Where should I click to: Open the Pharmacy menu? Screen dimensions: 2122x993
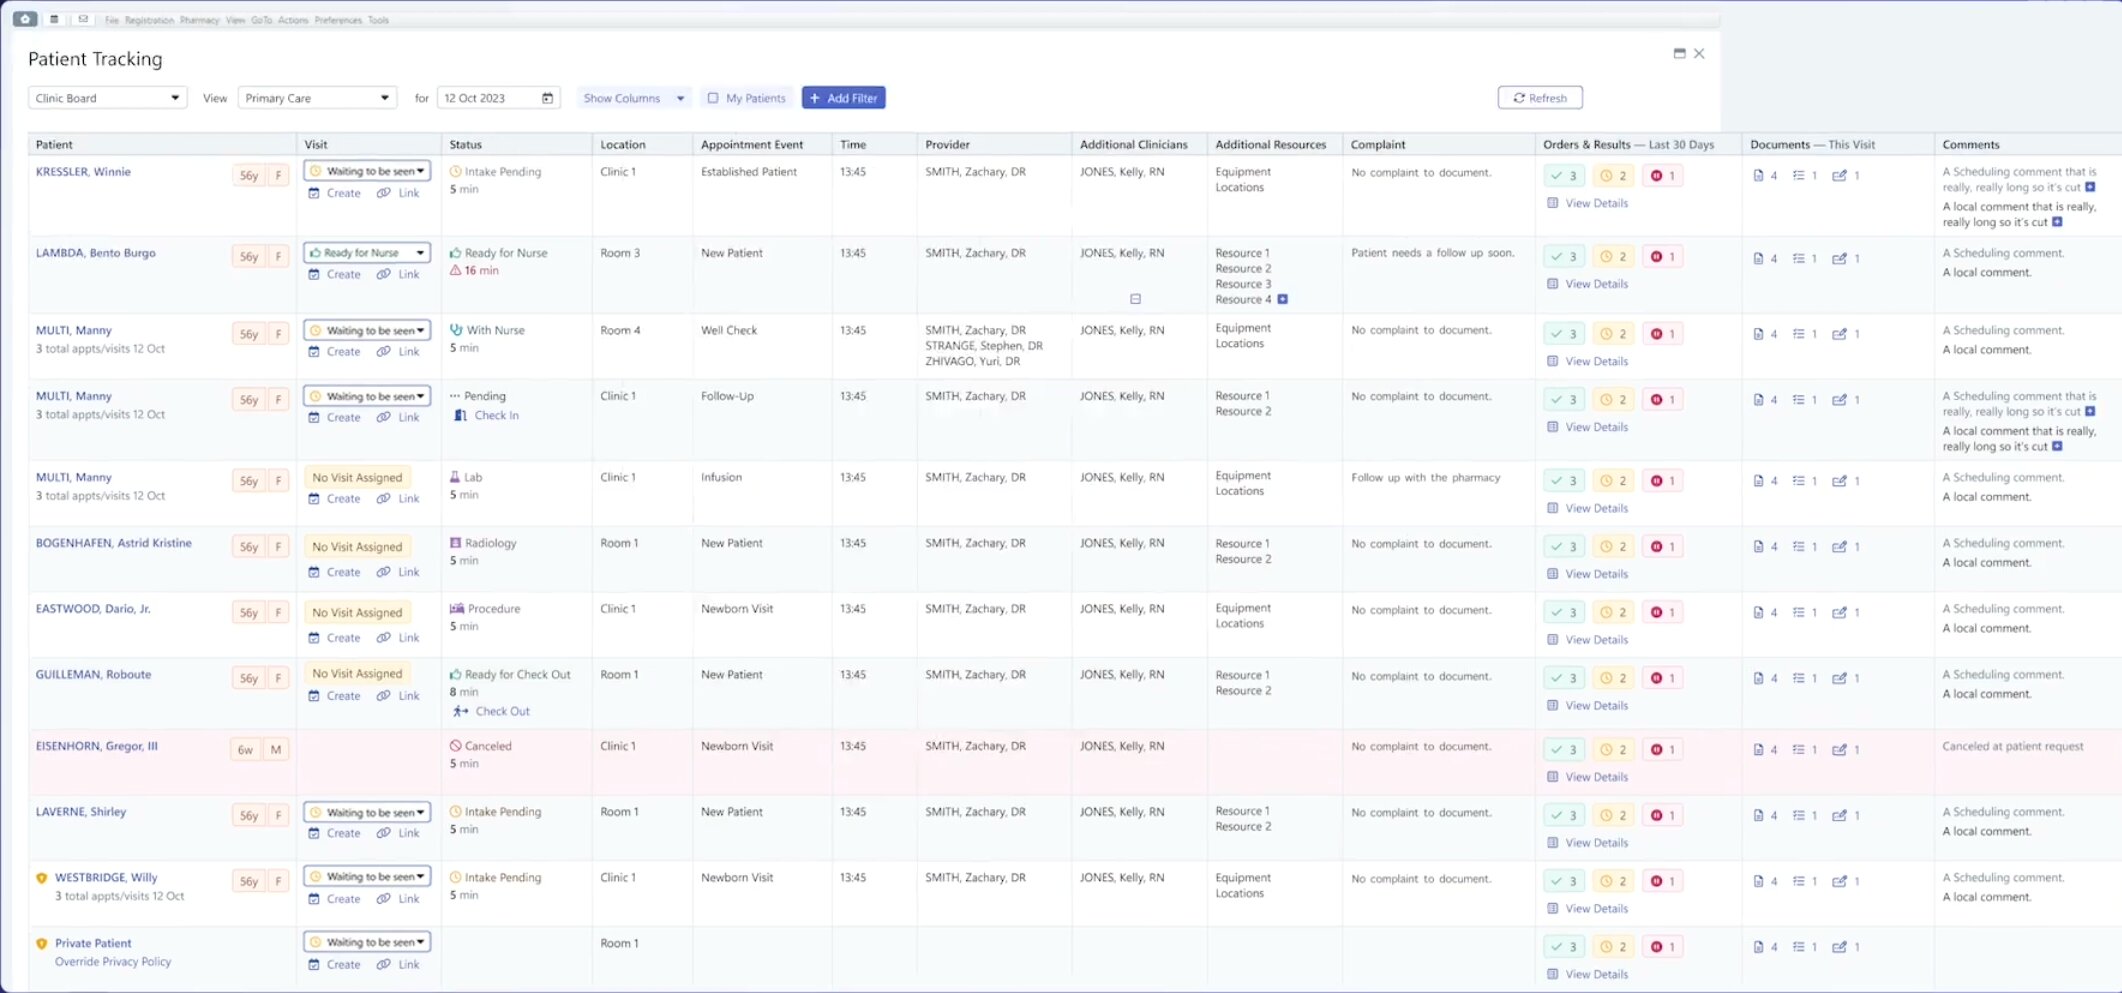tap(199, 20)
